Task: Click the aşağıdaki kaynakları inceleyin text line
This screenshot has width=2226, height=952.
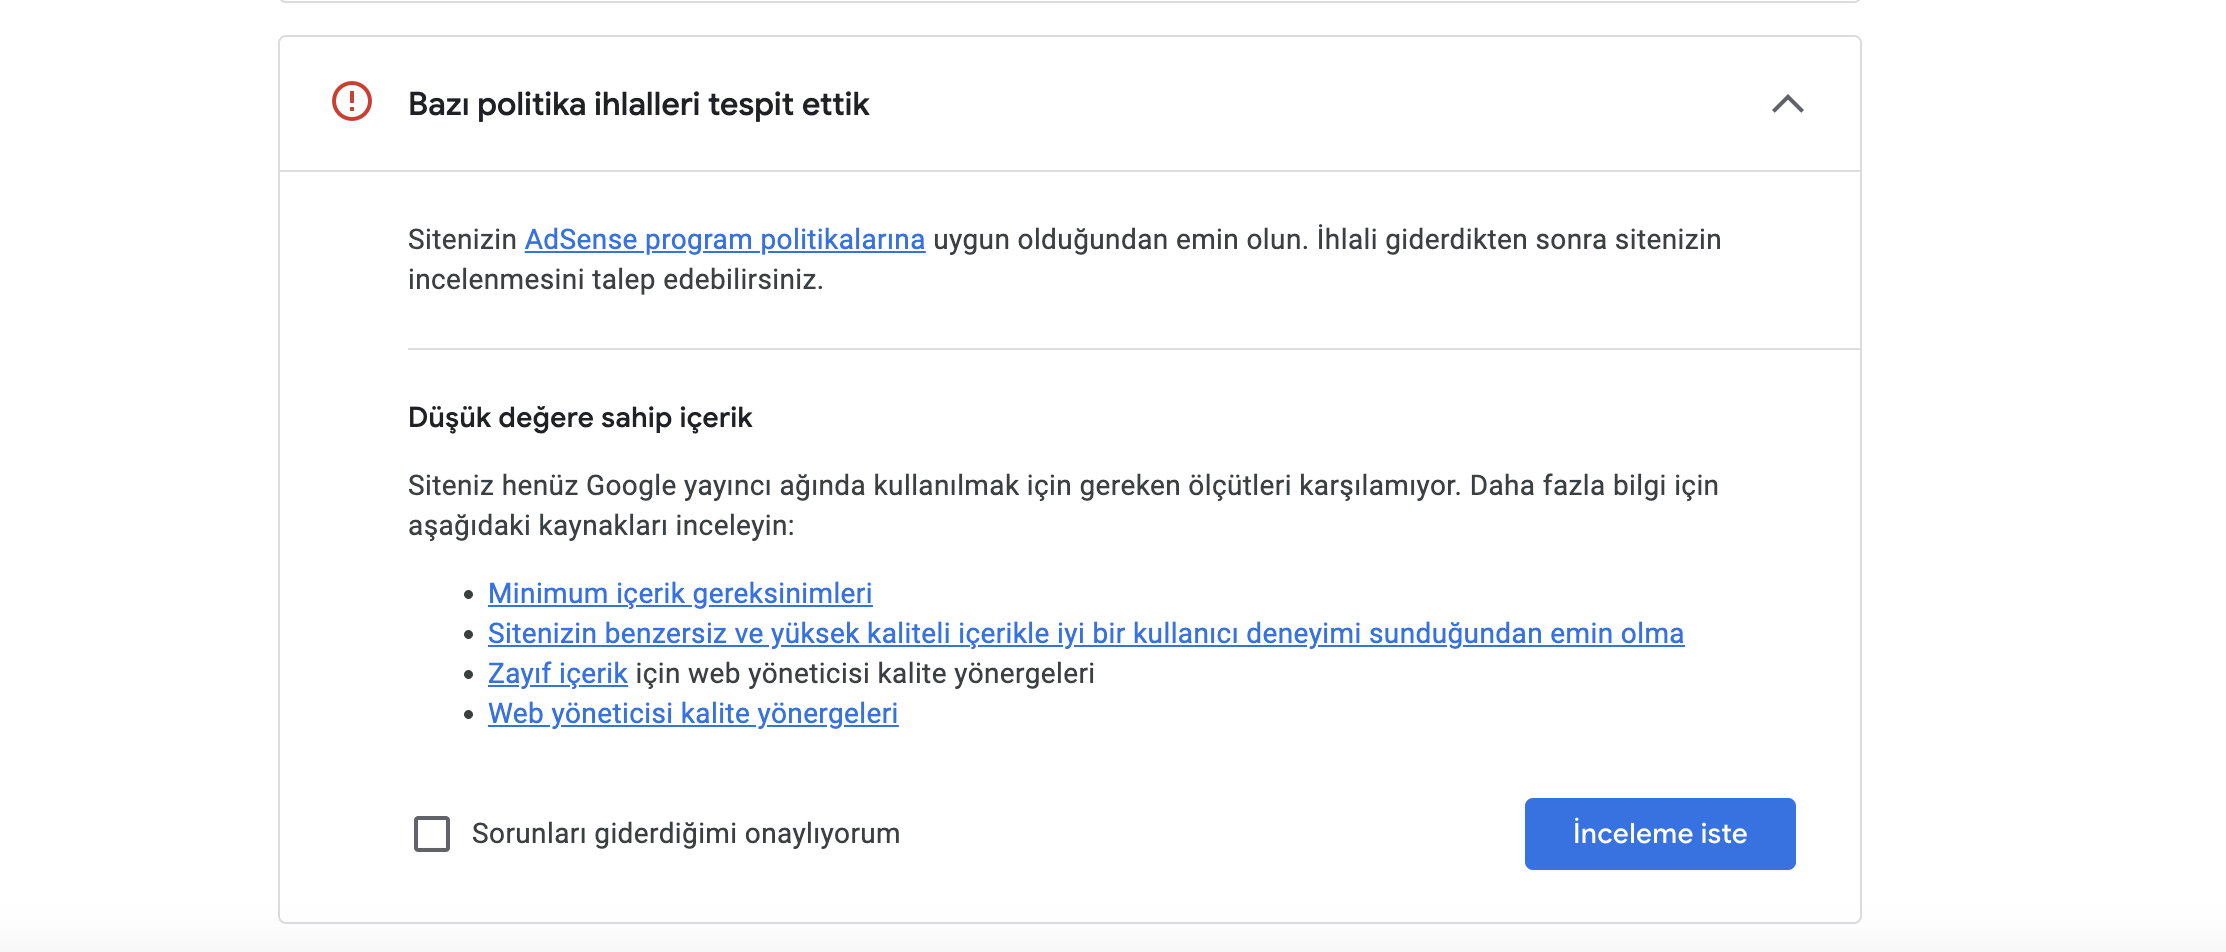Action: click(601, 526)
